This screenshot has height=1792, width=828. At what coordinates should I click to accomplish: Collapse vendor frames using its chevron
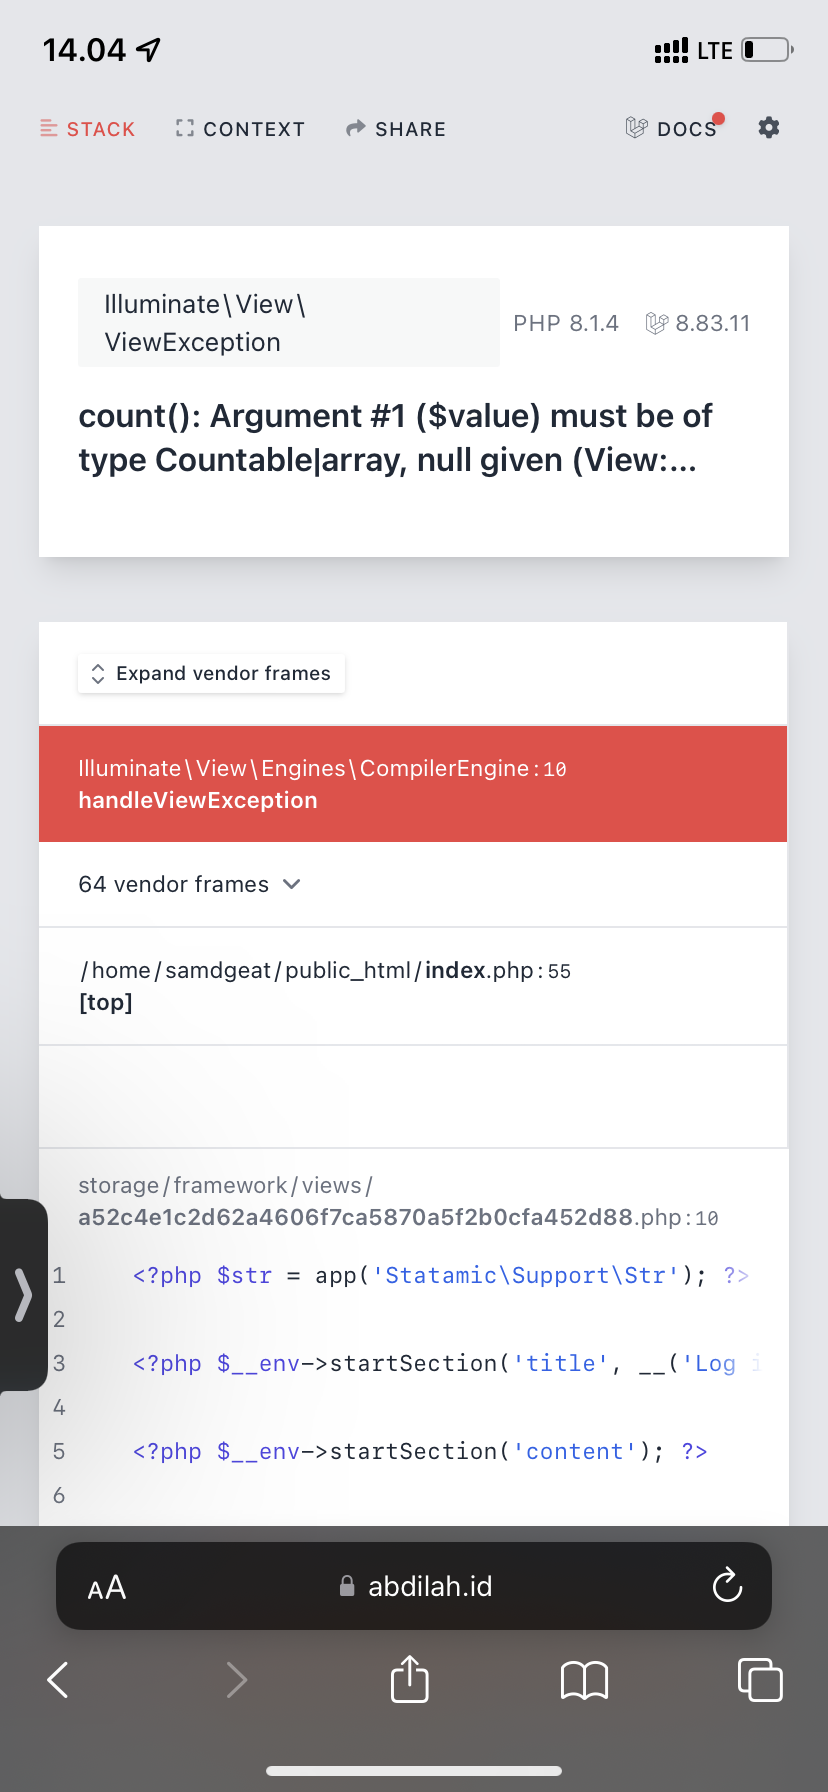[291, 884]
